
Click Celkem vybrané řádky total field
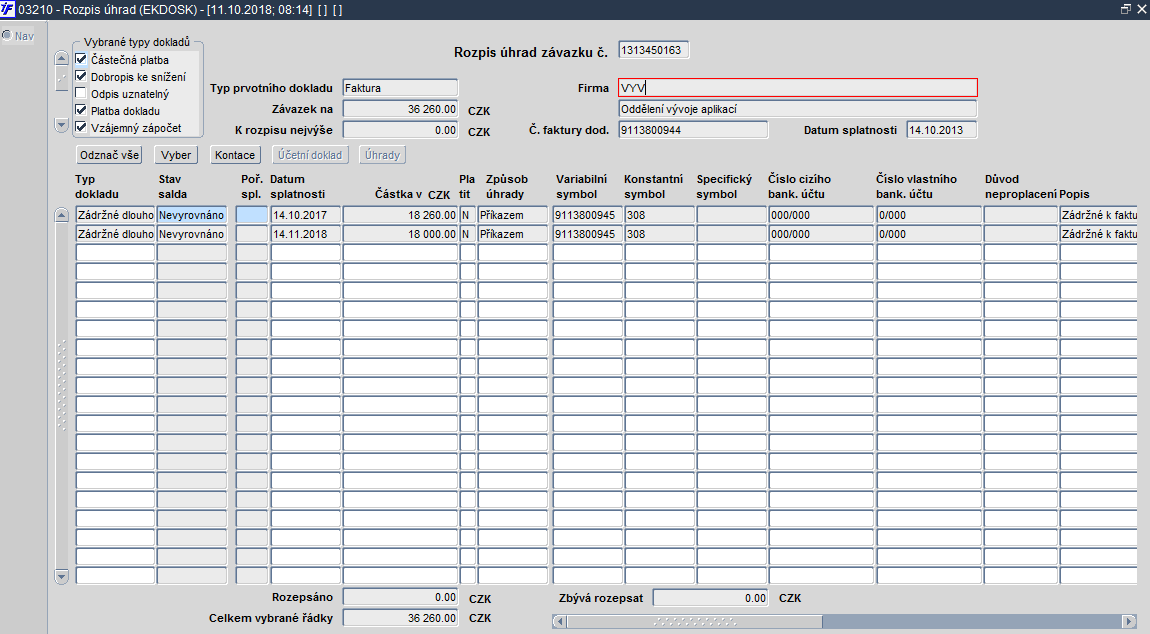tap(400, 618)
